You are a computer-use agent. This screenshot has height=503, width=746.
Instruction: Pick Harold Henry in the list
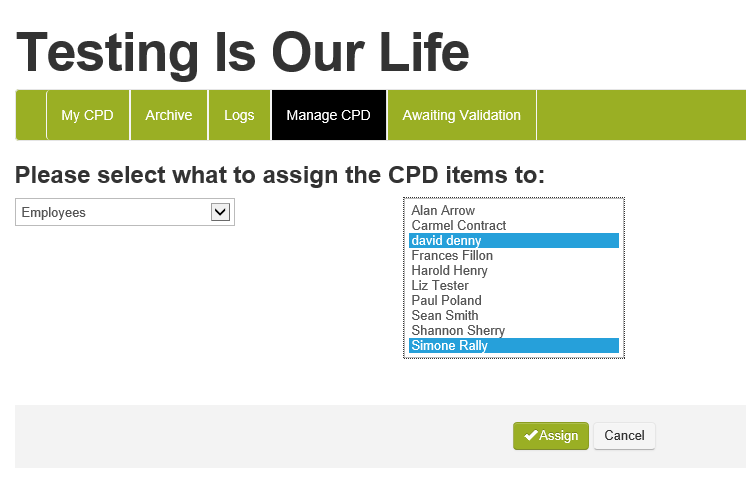click(449, 271)
